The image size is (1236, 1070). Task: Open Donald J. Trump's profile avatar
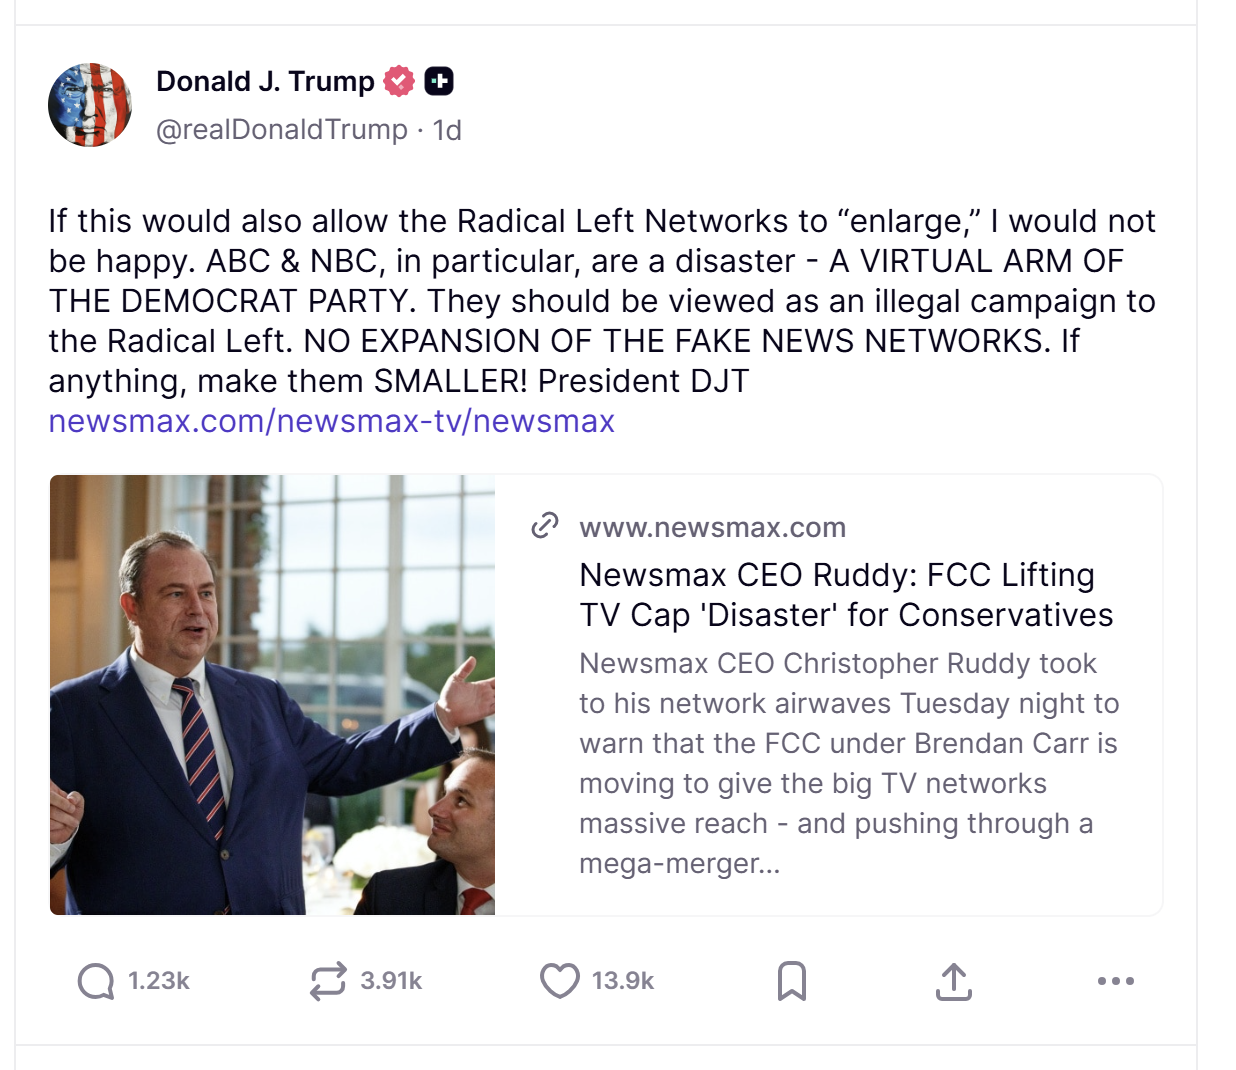90,105
